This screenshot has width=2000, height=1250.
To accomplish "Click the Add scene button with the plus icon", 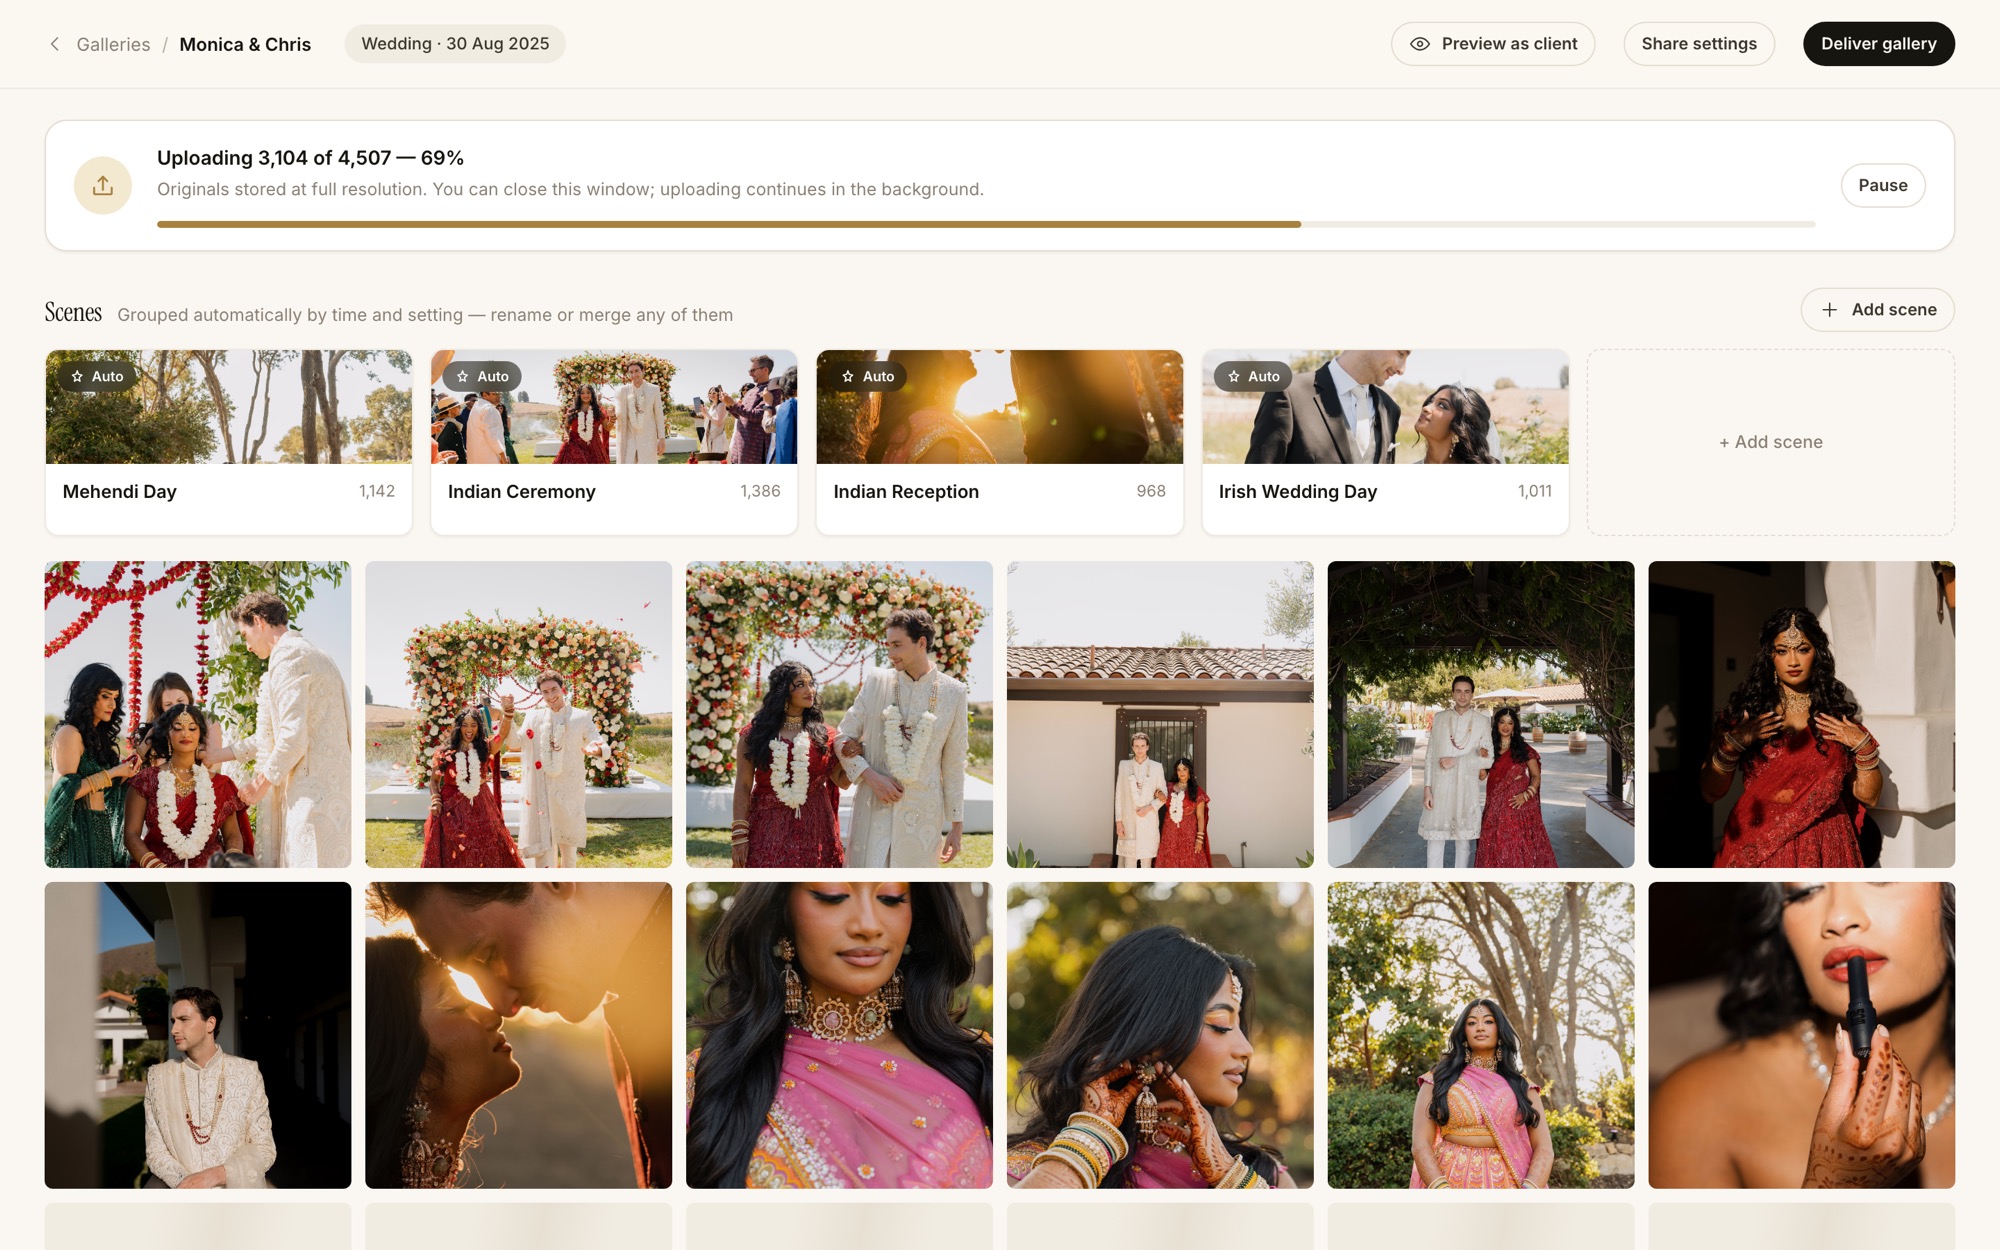I will 1877,310.
